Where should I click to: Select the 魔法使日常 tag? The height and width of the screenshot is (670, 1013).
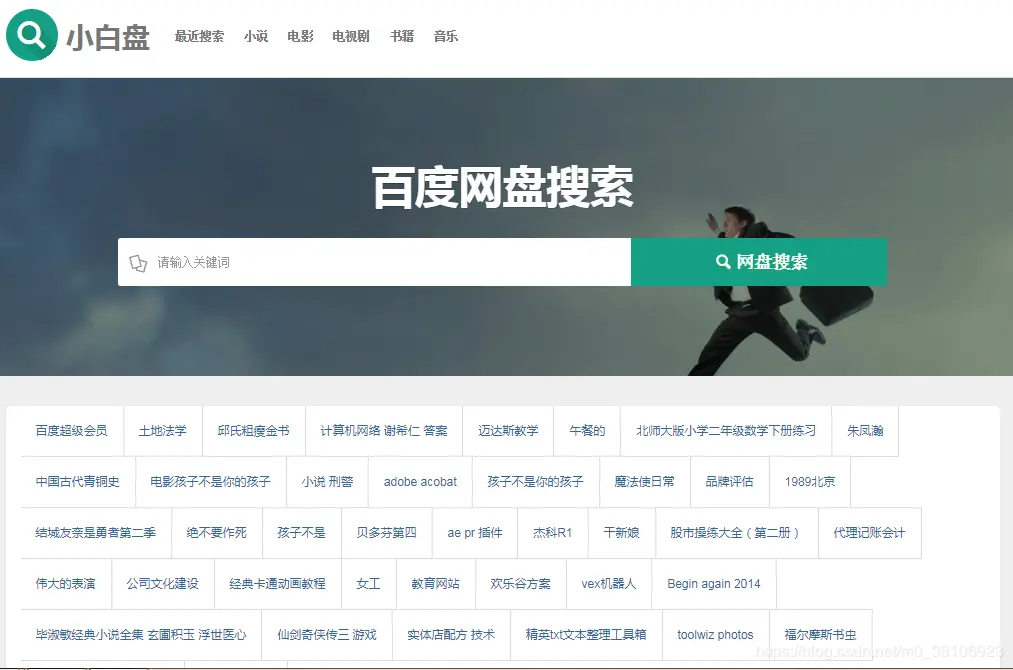coord(645,482)
